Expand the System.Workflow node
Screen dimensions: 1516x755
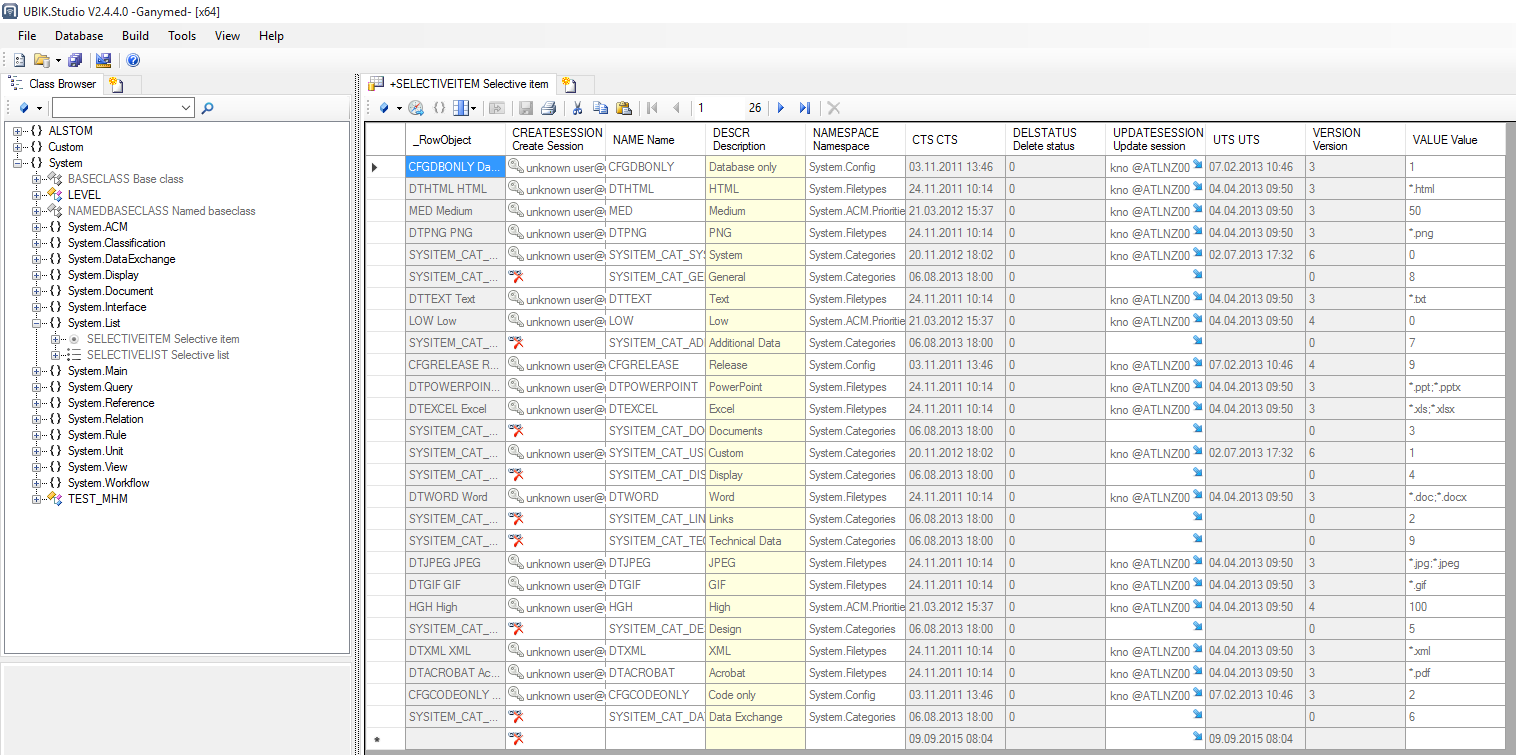point(37,483)
